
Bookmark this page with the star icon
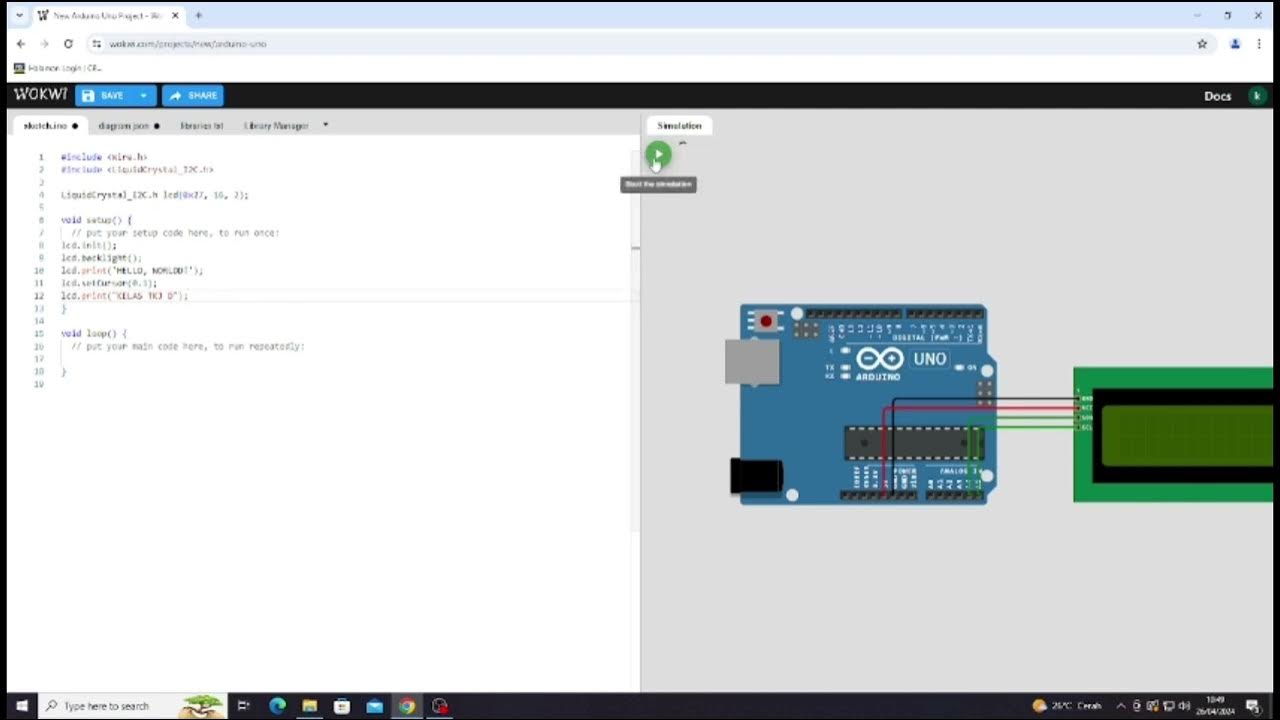[1202, 44]
